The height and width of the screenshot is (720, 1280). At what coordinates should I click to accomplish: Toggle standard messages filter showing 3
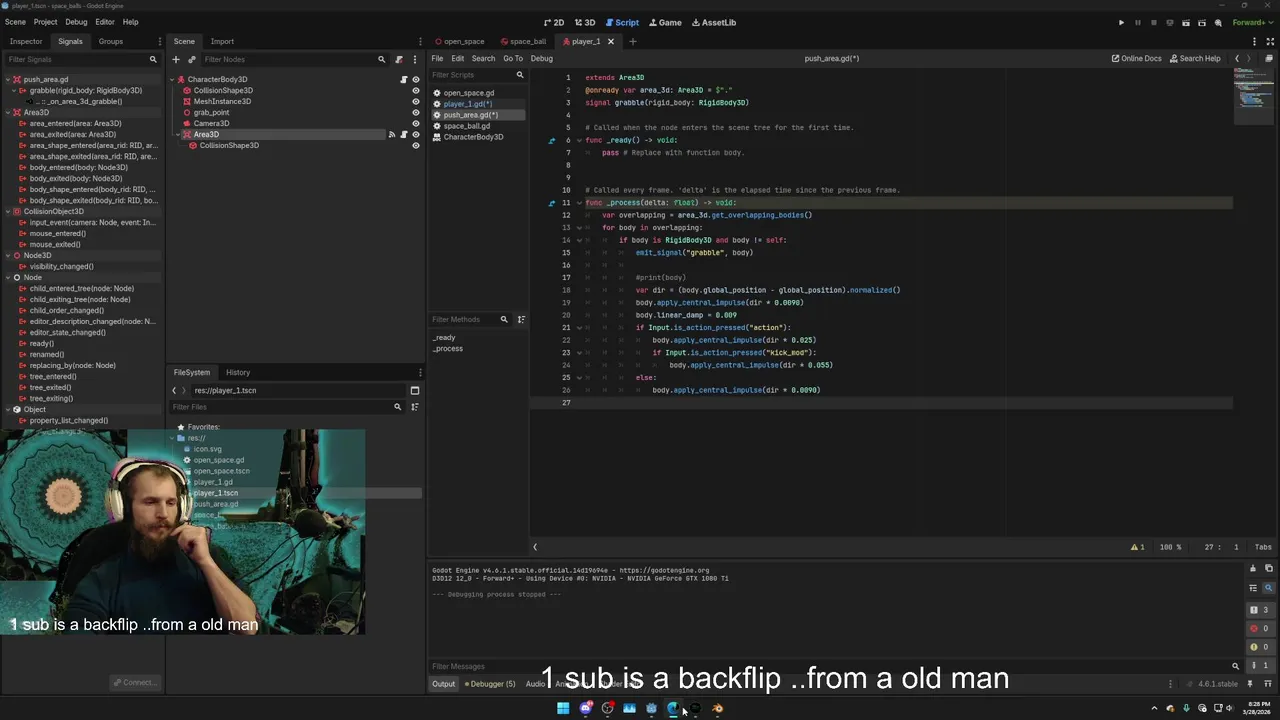point(1260,609)
